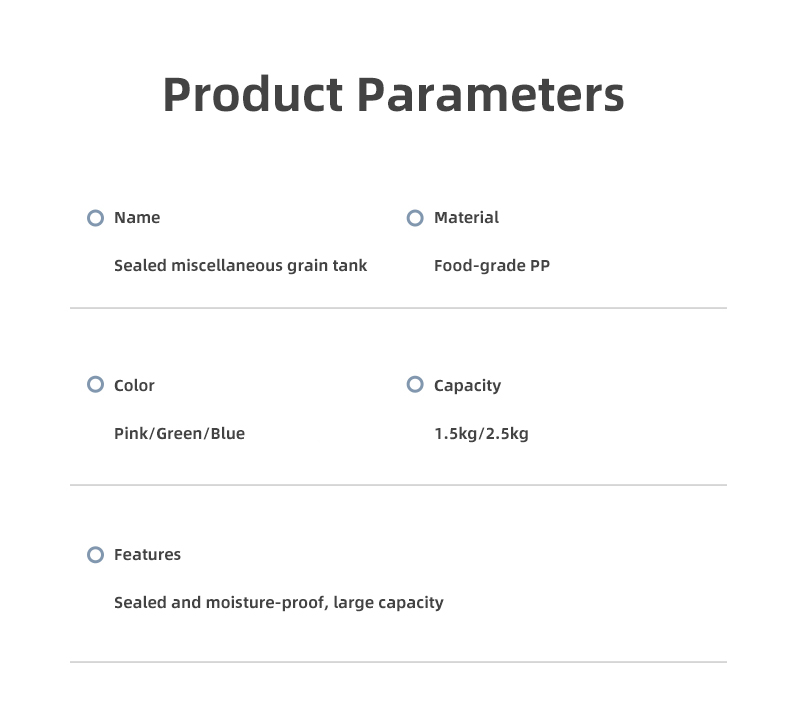Select the Material label
Viewport: 790px width, 708px height.
pos(466,218)
